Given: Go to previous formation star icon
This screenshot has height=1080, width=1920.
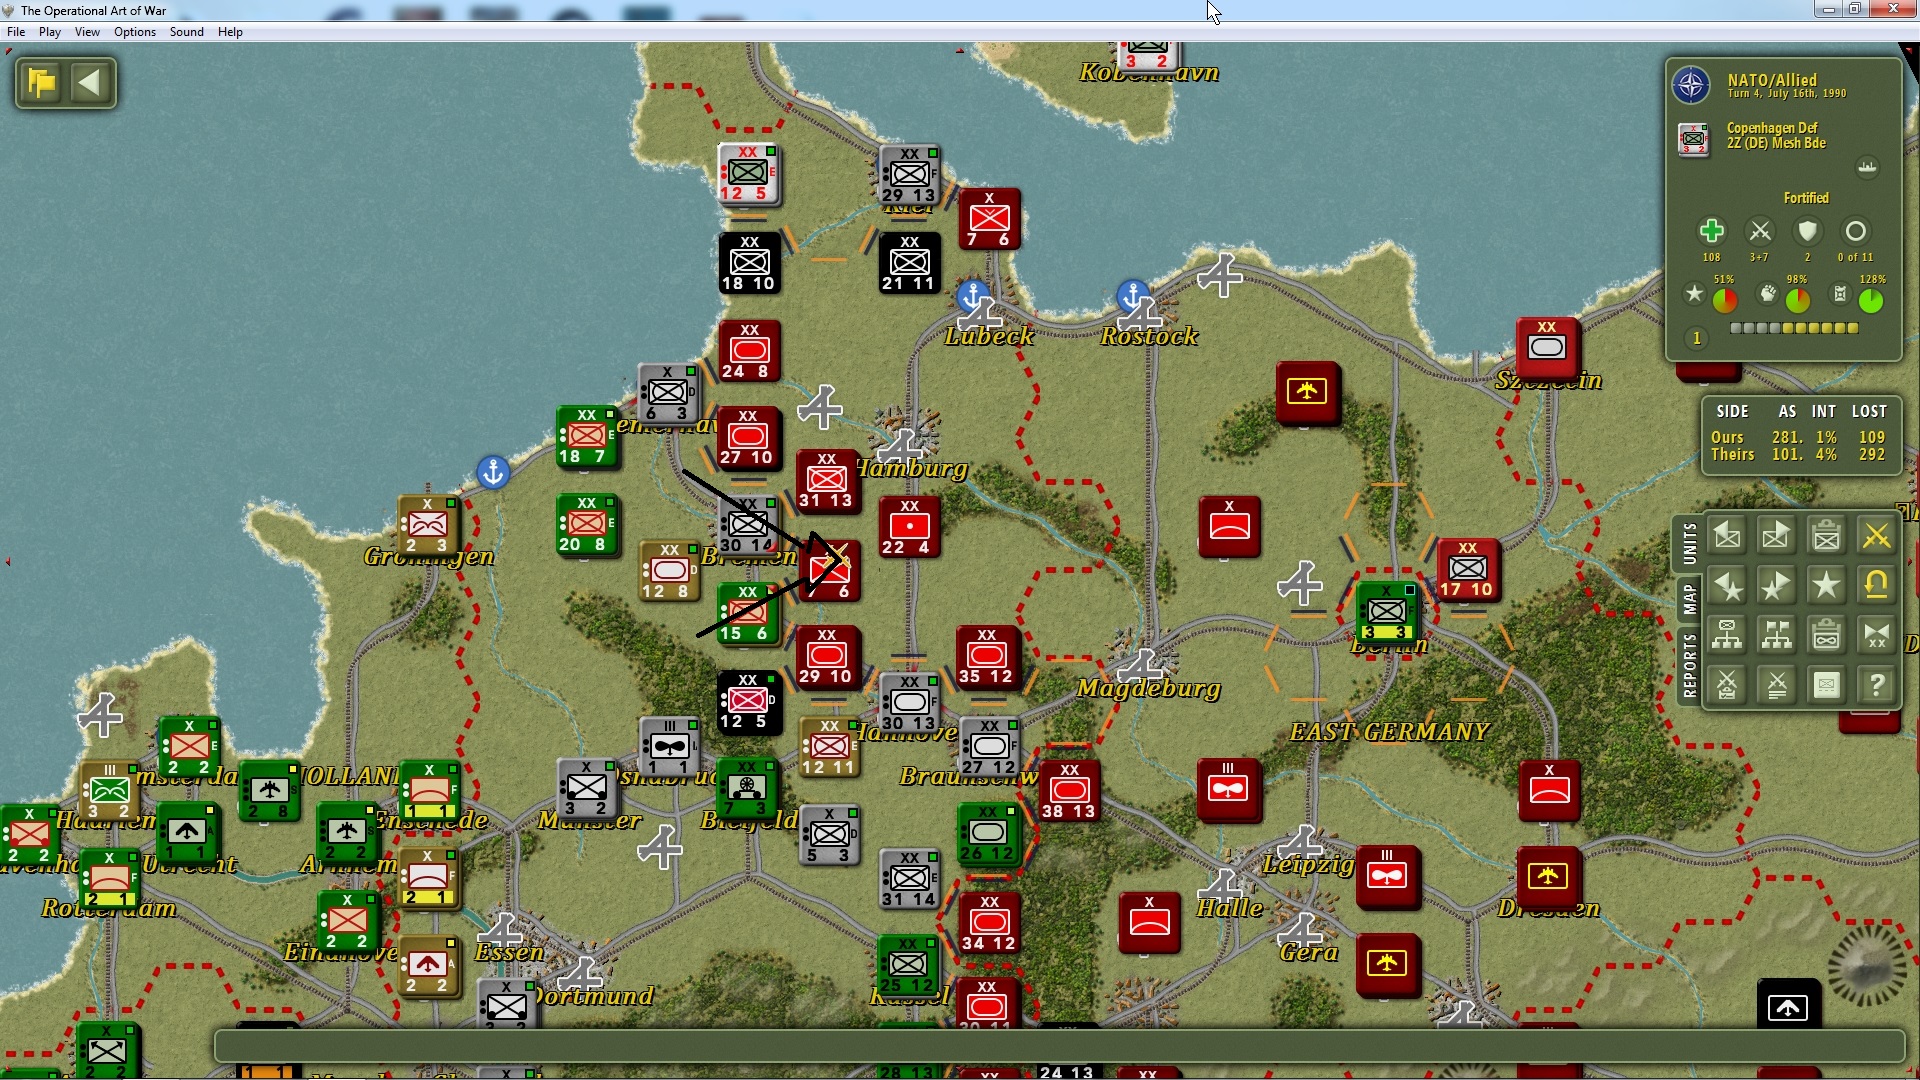Looking at the screenshot, I should (1727, 586).
